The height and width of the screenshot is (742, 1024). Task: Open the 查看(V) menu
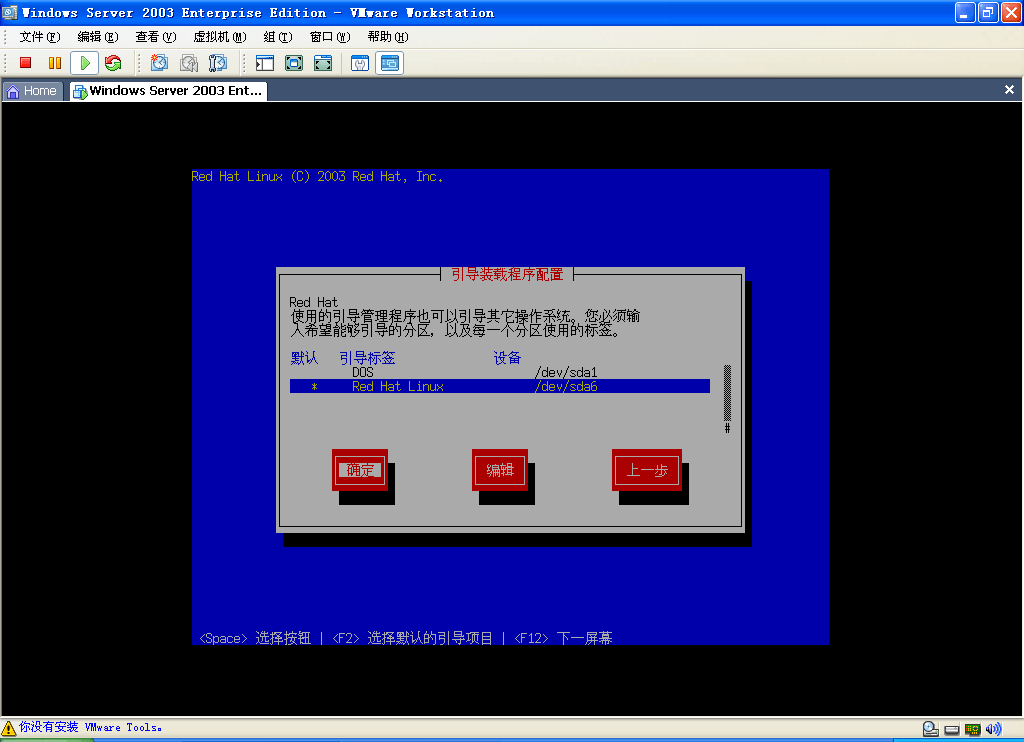click(155, 37)
